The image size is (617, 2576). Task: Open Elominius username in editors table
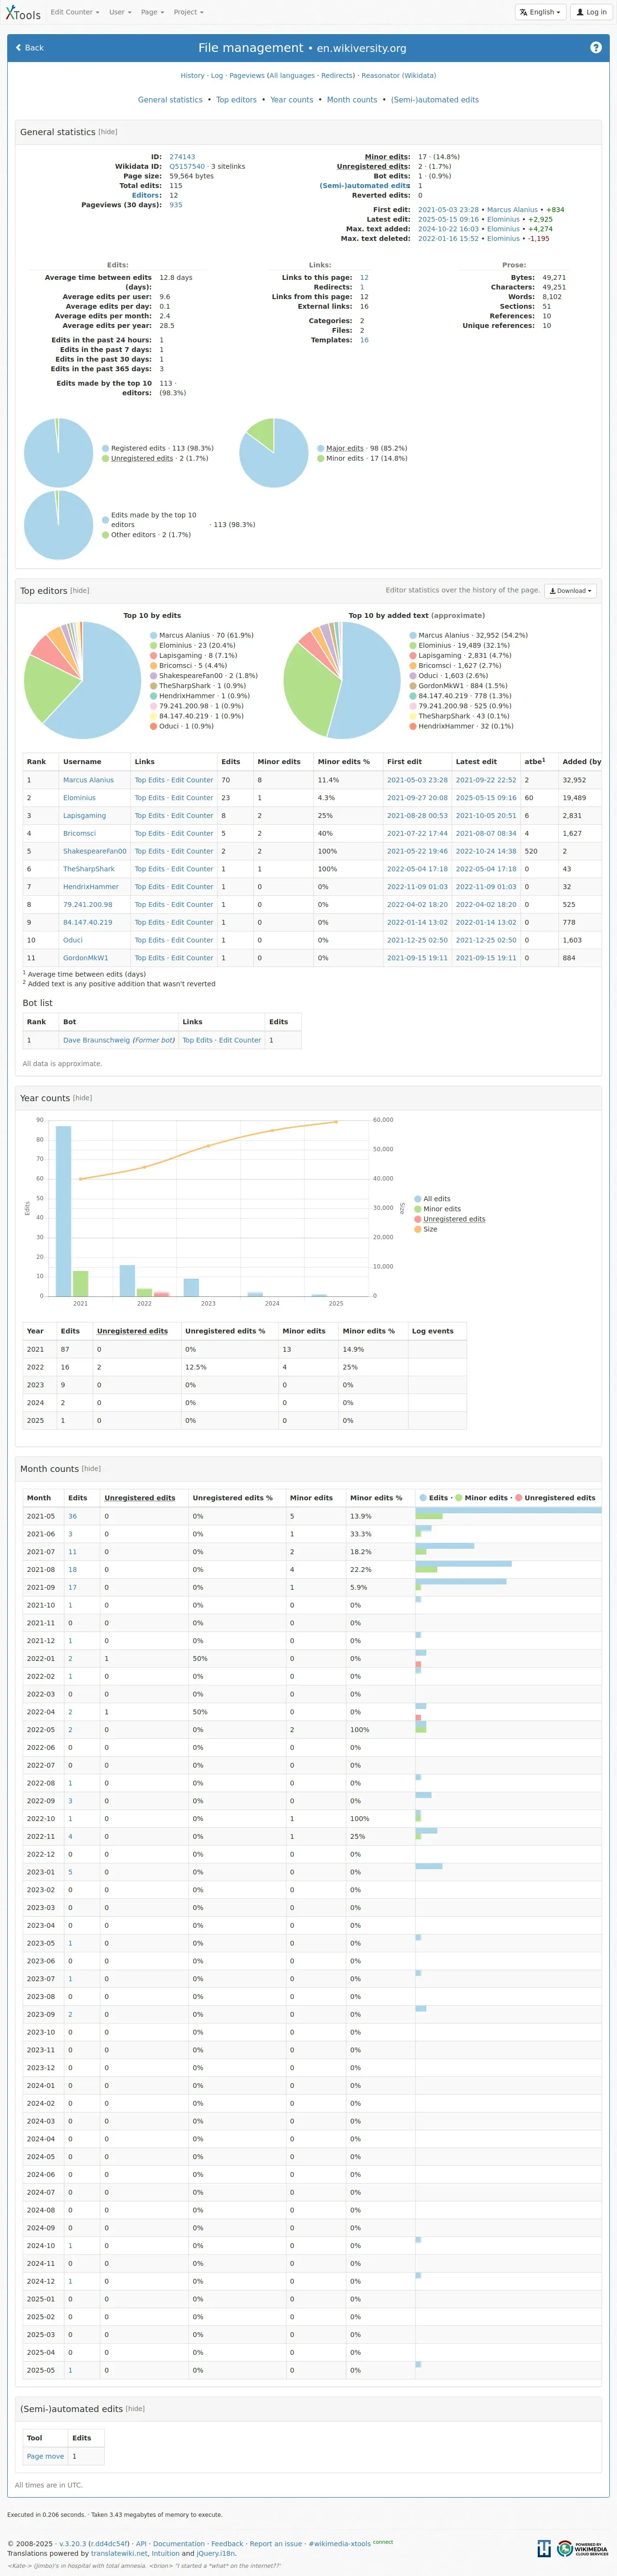(79, 798)
